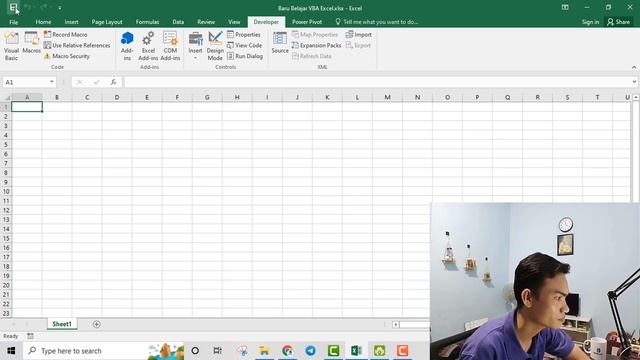640x360 pixels.
Task: Open Expansion Packs
Action: pos(317,45)
